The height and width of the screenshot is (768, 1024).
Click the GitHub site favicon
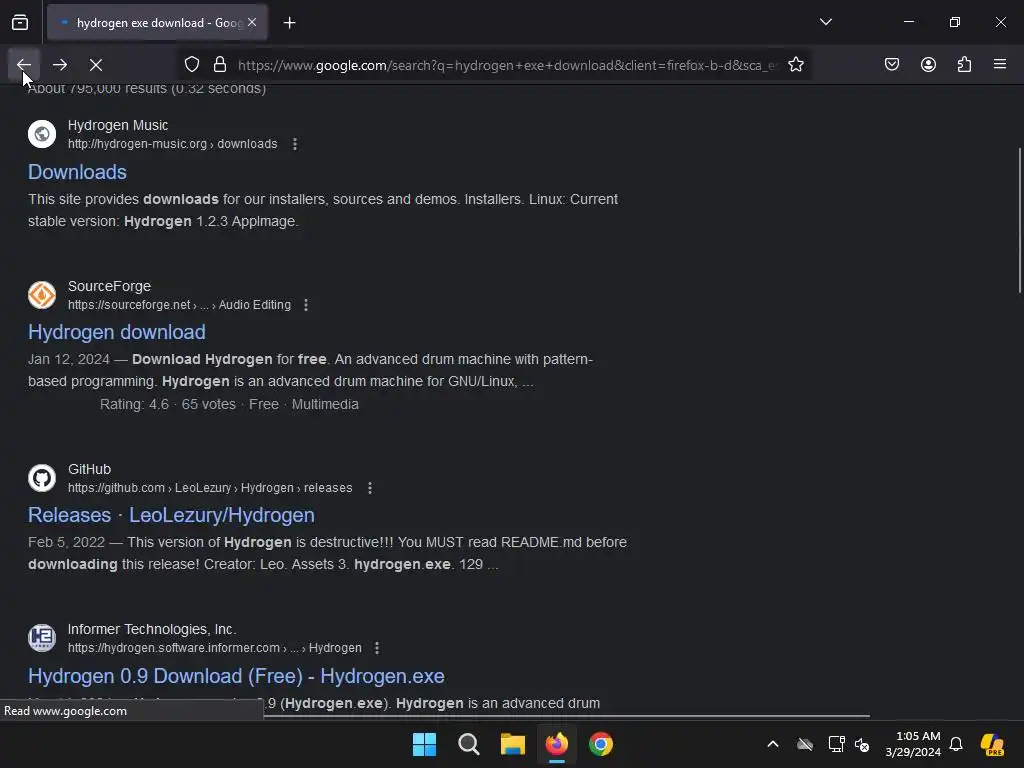(x=42, y=478)
